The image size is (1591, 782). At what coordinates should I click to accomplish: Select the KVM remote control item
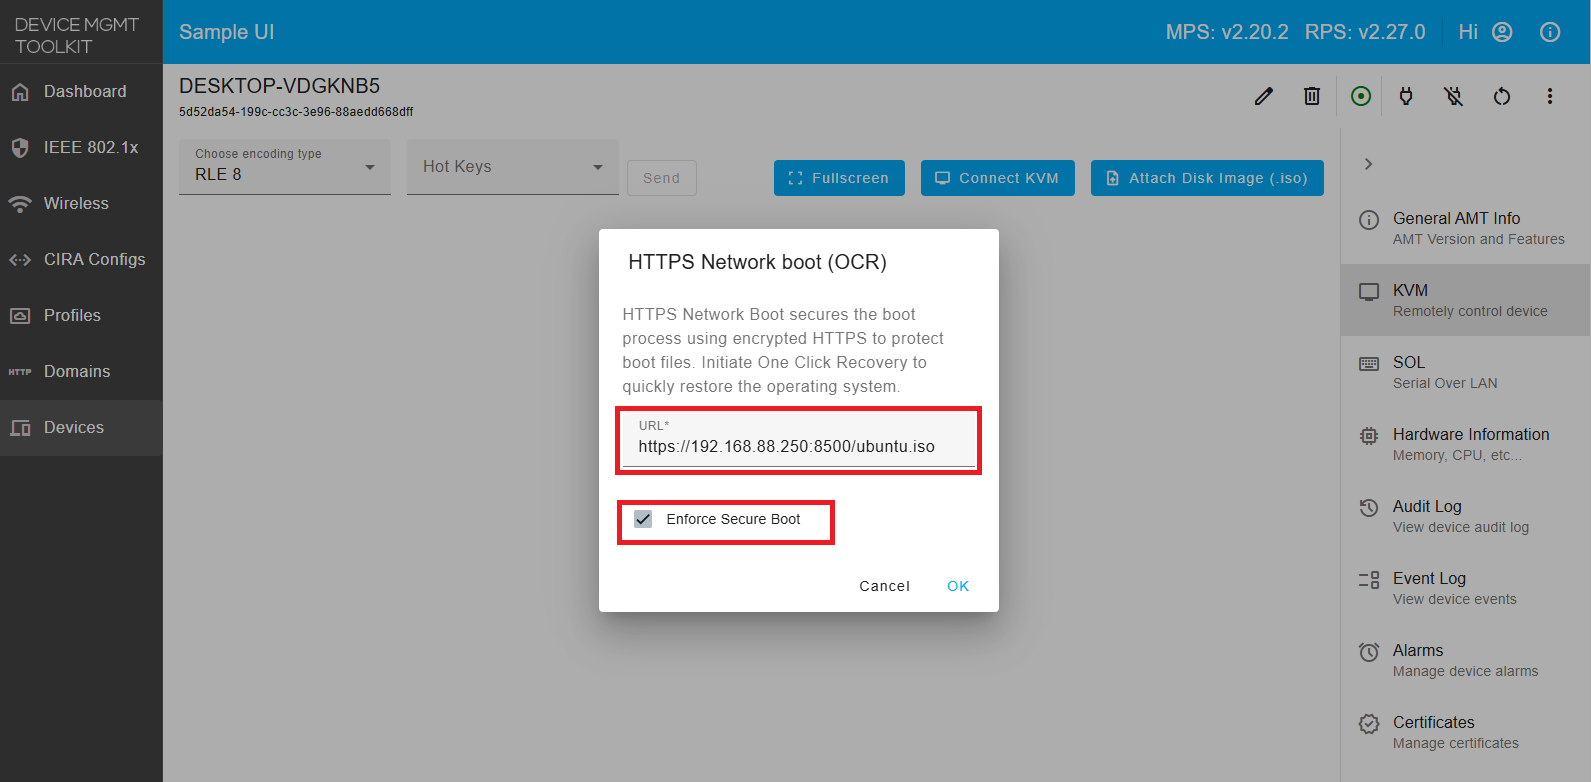click(x=1466, y=300)
